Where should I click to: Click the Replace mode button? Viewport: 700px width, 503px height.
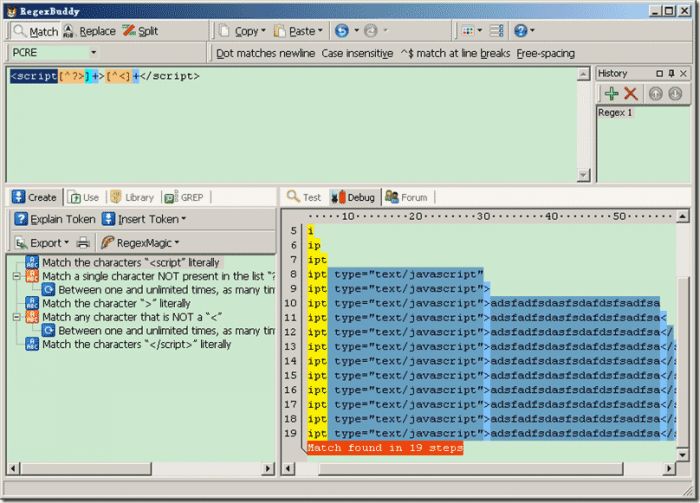pos(90,31)
